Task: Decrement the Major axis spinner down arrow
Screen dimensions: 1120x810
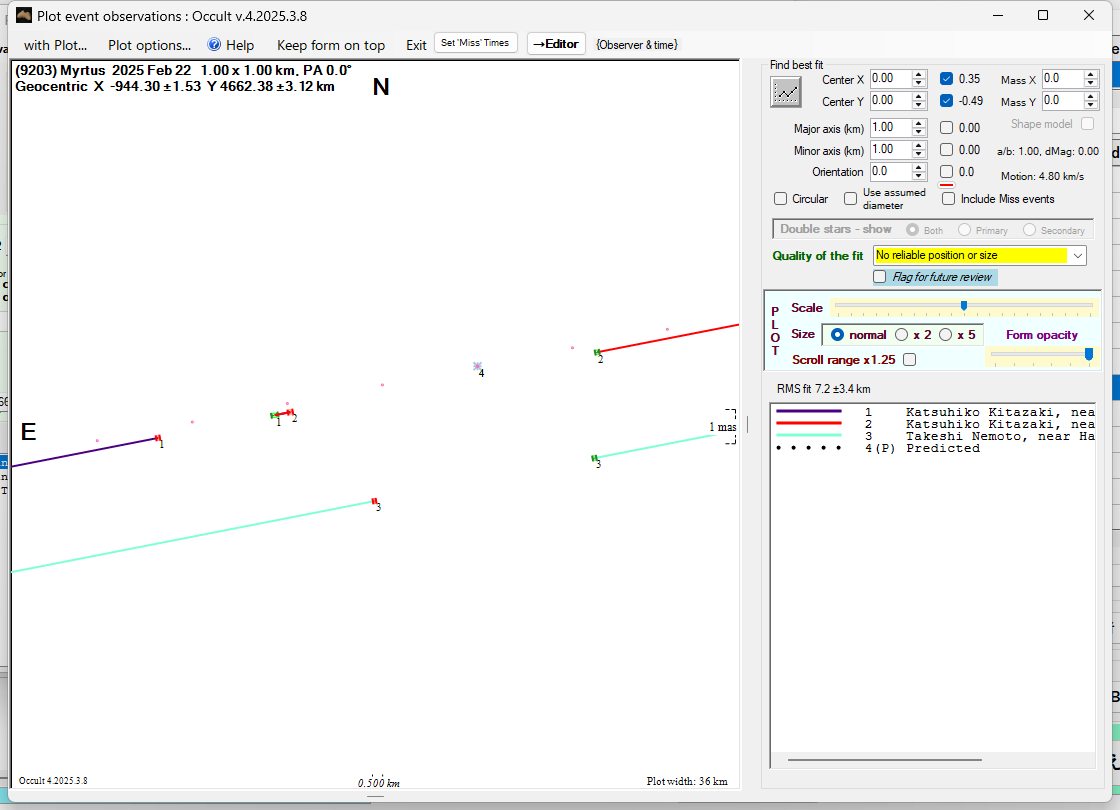Action: coord(919,132)
